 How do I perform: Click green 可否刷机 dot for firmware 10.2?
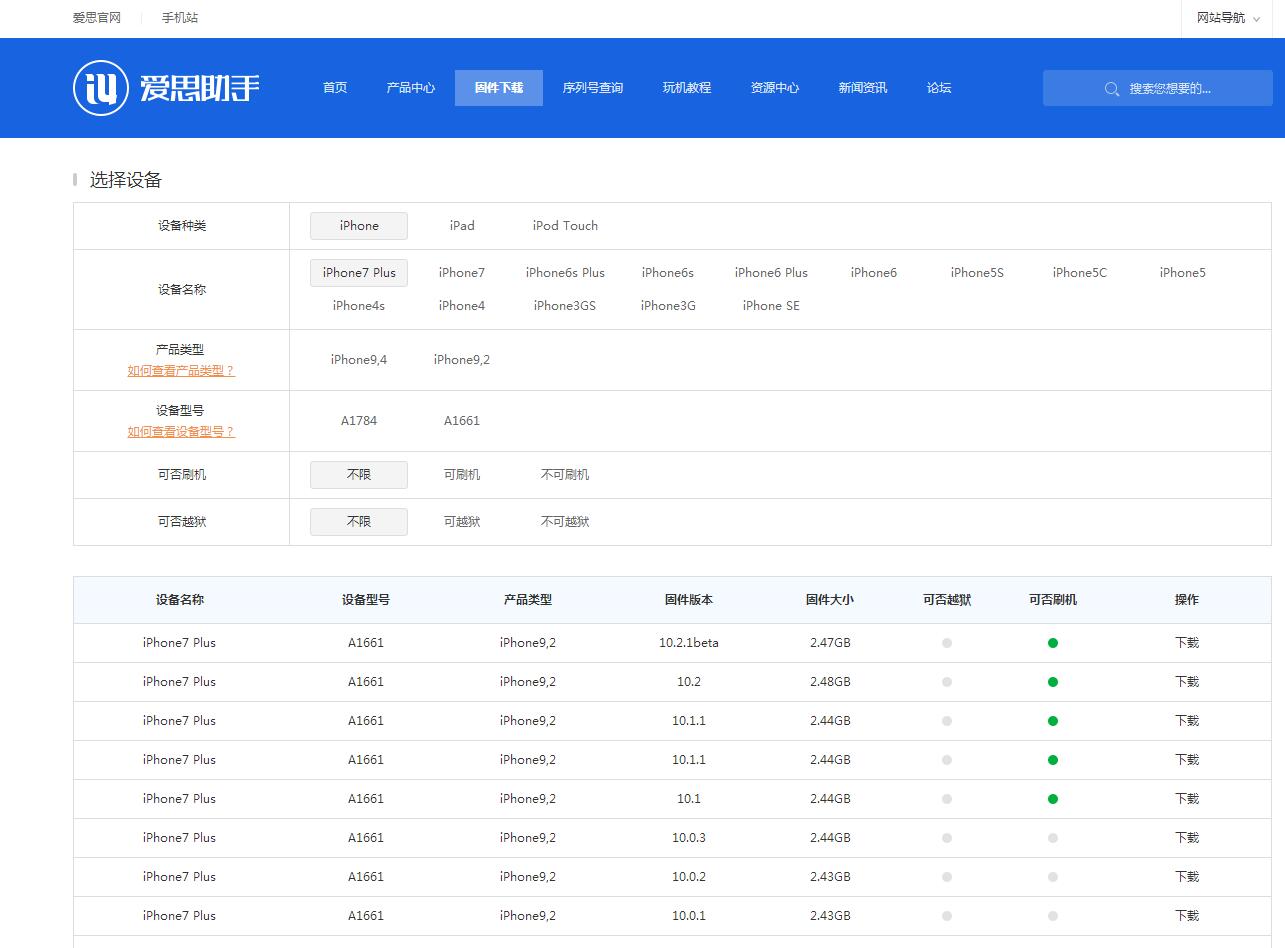pyautogui.click(x=1052, y=682)
